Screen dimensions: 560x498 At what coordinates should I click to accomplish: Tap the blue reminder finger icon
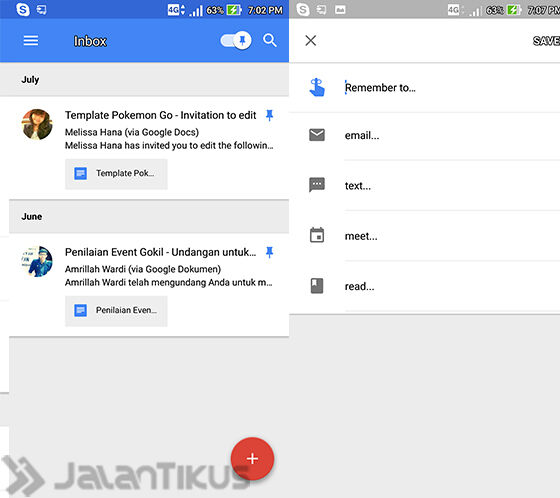tap(317, 88)
